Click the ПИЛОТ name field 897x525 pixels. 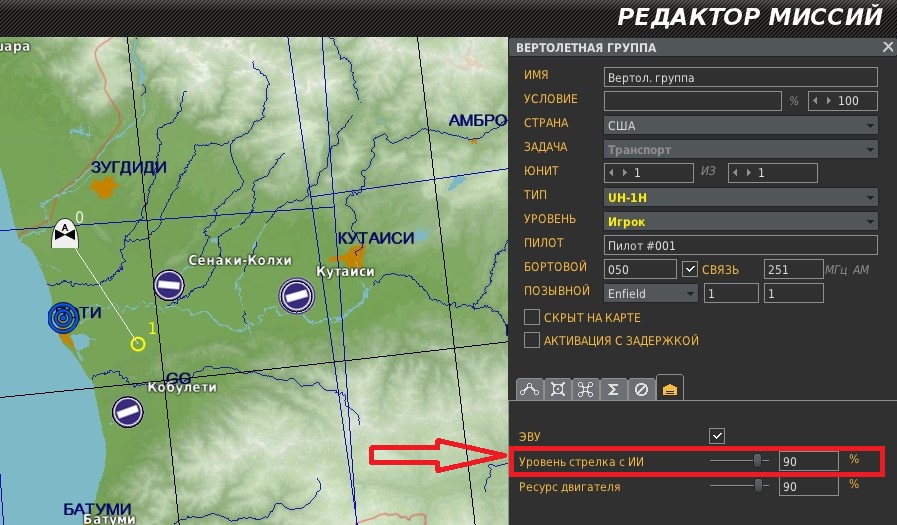[741, 245]
